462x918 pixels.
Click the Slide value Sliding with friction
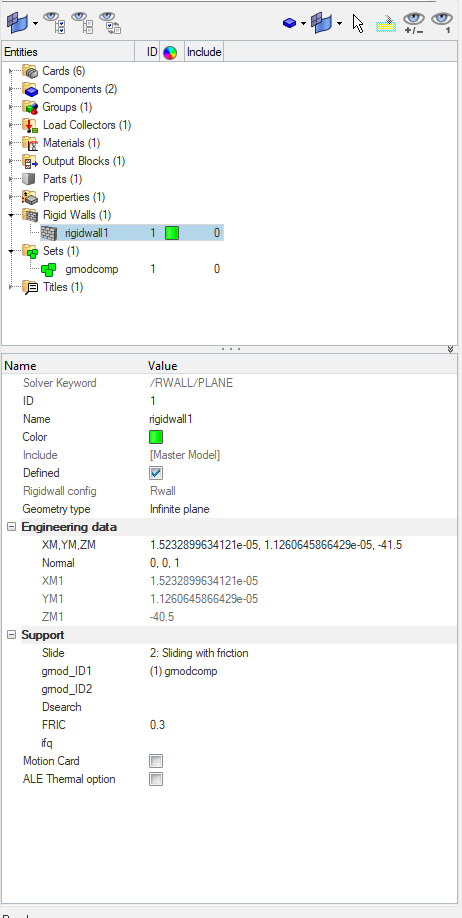click(x=199, y=653)
